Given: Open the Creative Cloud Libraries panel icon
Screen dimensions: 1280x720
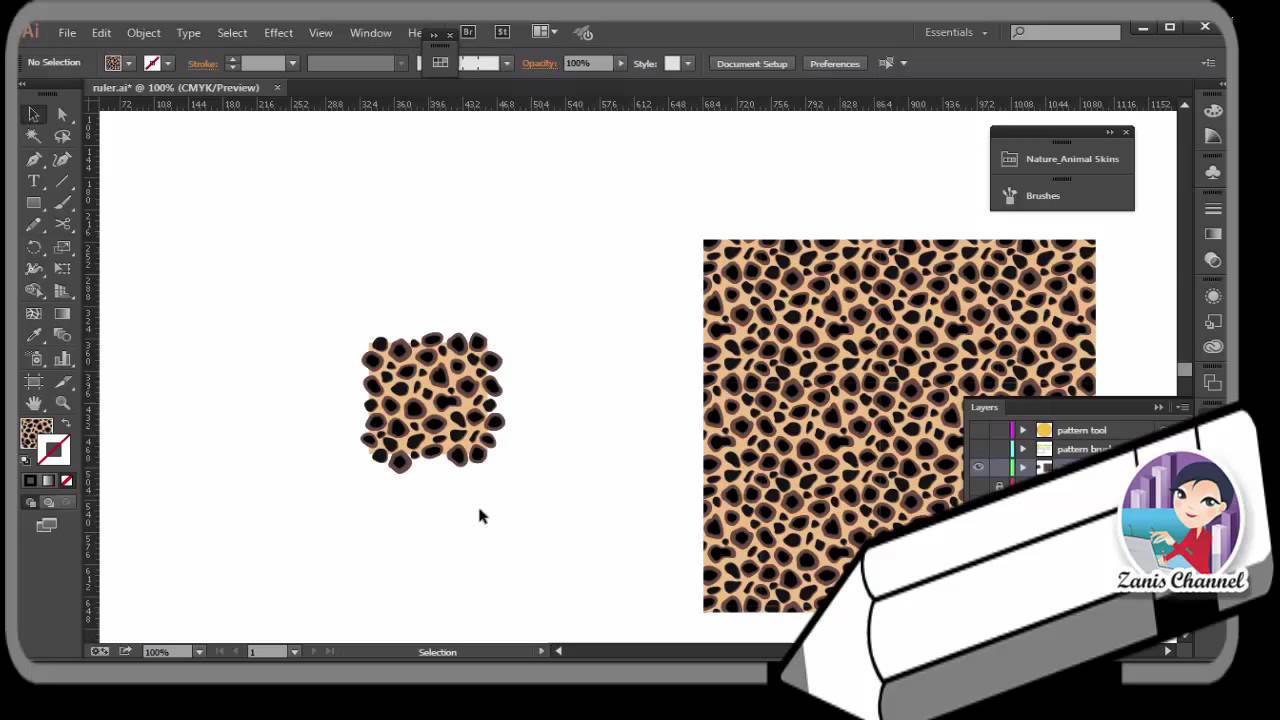Looking at the screenshot, I should [1213, 346].
